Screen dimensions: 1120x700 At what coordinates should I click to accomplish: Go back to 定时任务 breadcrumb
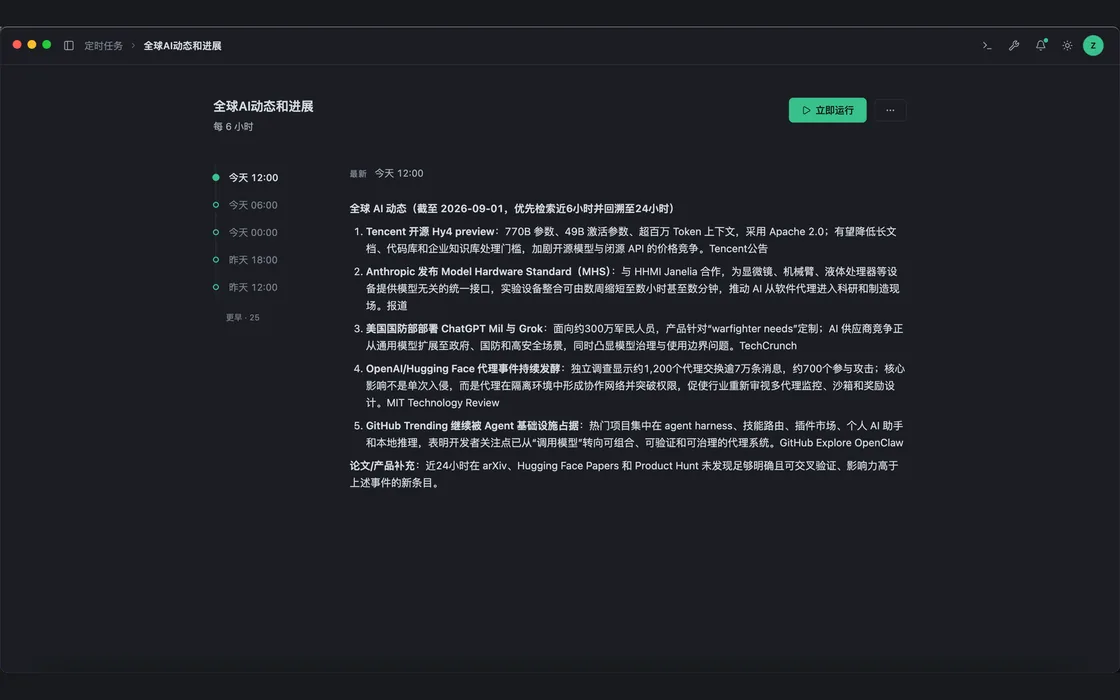(104, 46)
